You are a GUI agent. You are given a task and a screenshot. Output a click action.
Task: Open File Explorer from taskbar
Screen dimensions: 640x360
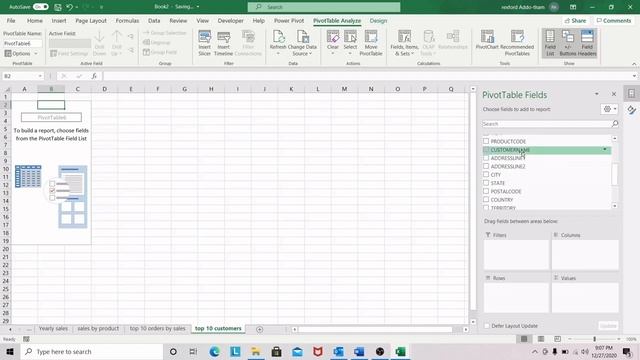tap(256, 351)
